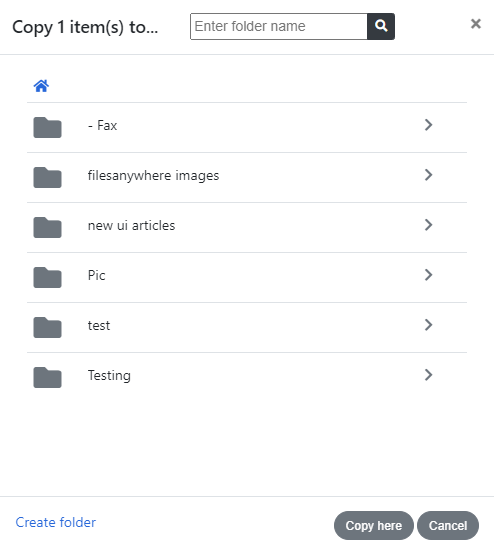Expand the Pic folder chevron

428,275
